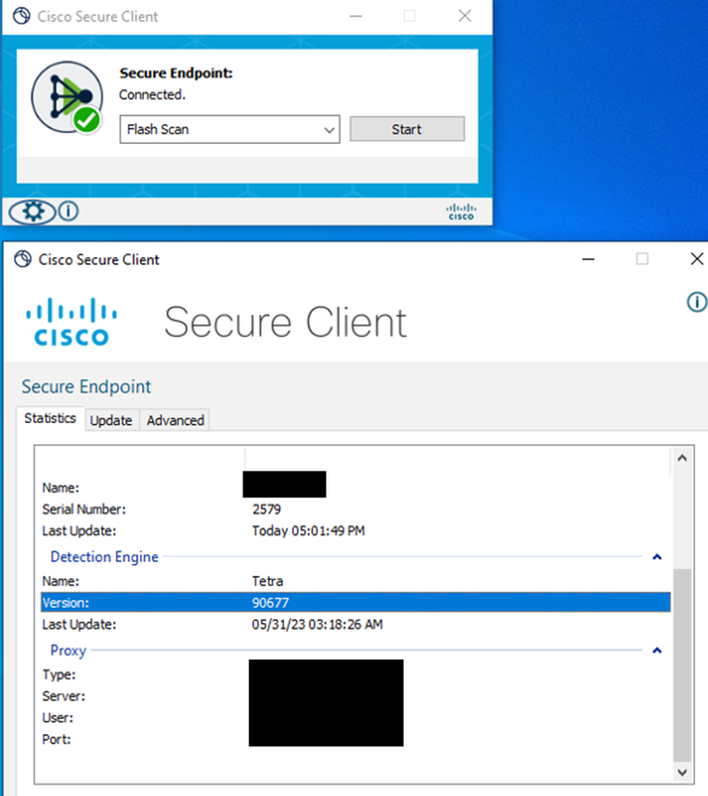Click the large Cisco logo in header

pyautogui.click(x=72, y=322)
